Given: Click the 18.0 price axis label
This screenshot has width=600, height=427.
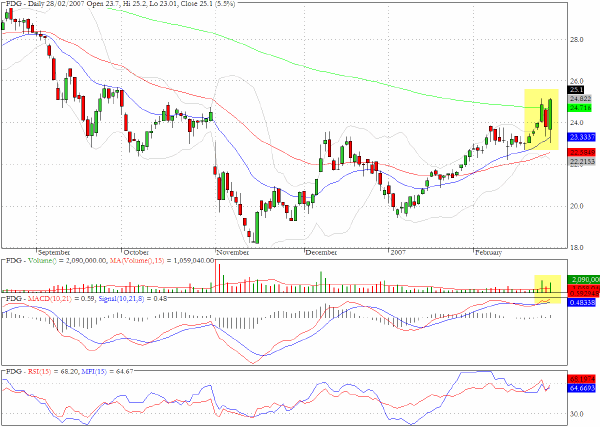Looking at the screenshot, I should (576, 248).
